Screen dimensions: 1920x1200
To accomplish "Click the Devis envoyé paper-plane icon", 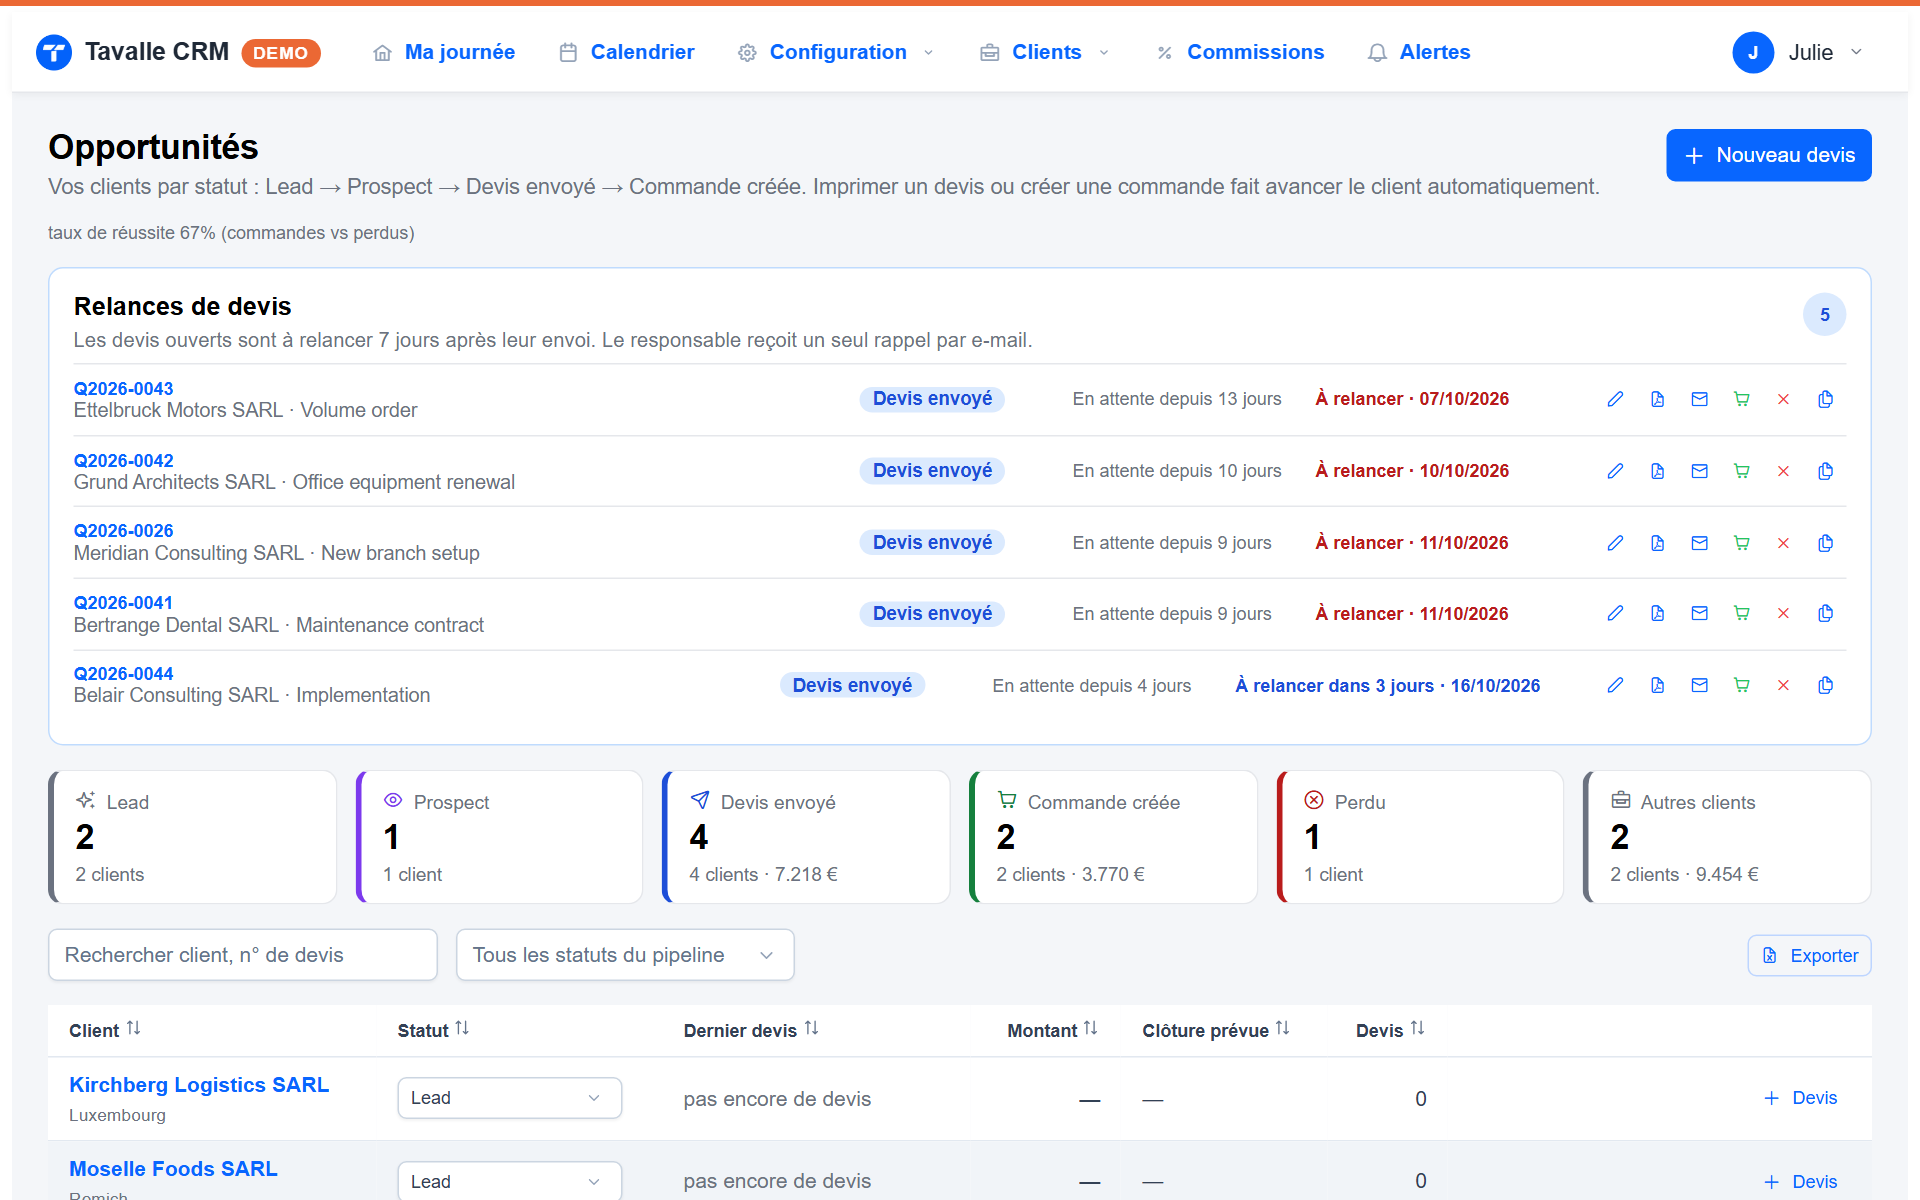I will 700,800.
